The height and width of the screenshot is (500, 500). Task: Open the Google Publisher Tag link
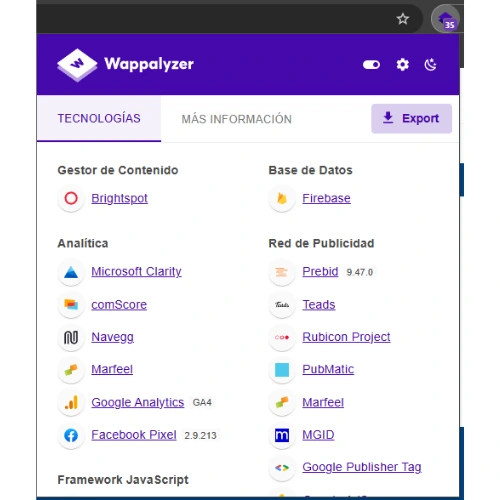tap(362, 467)
